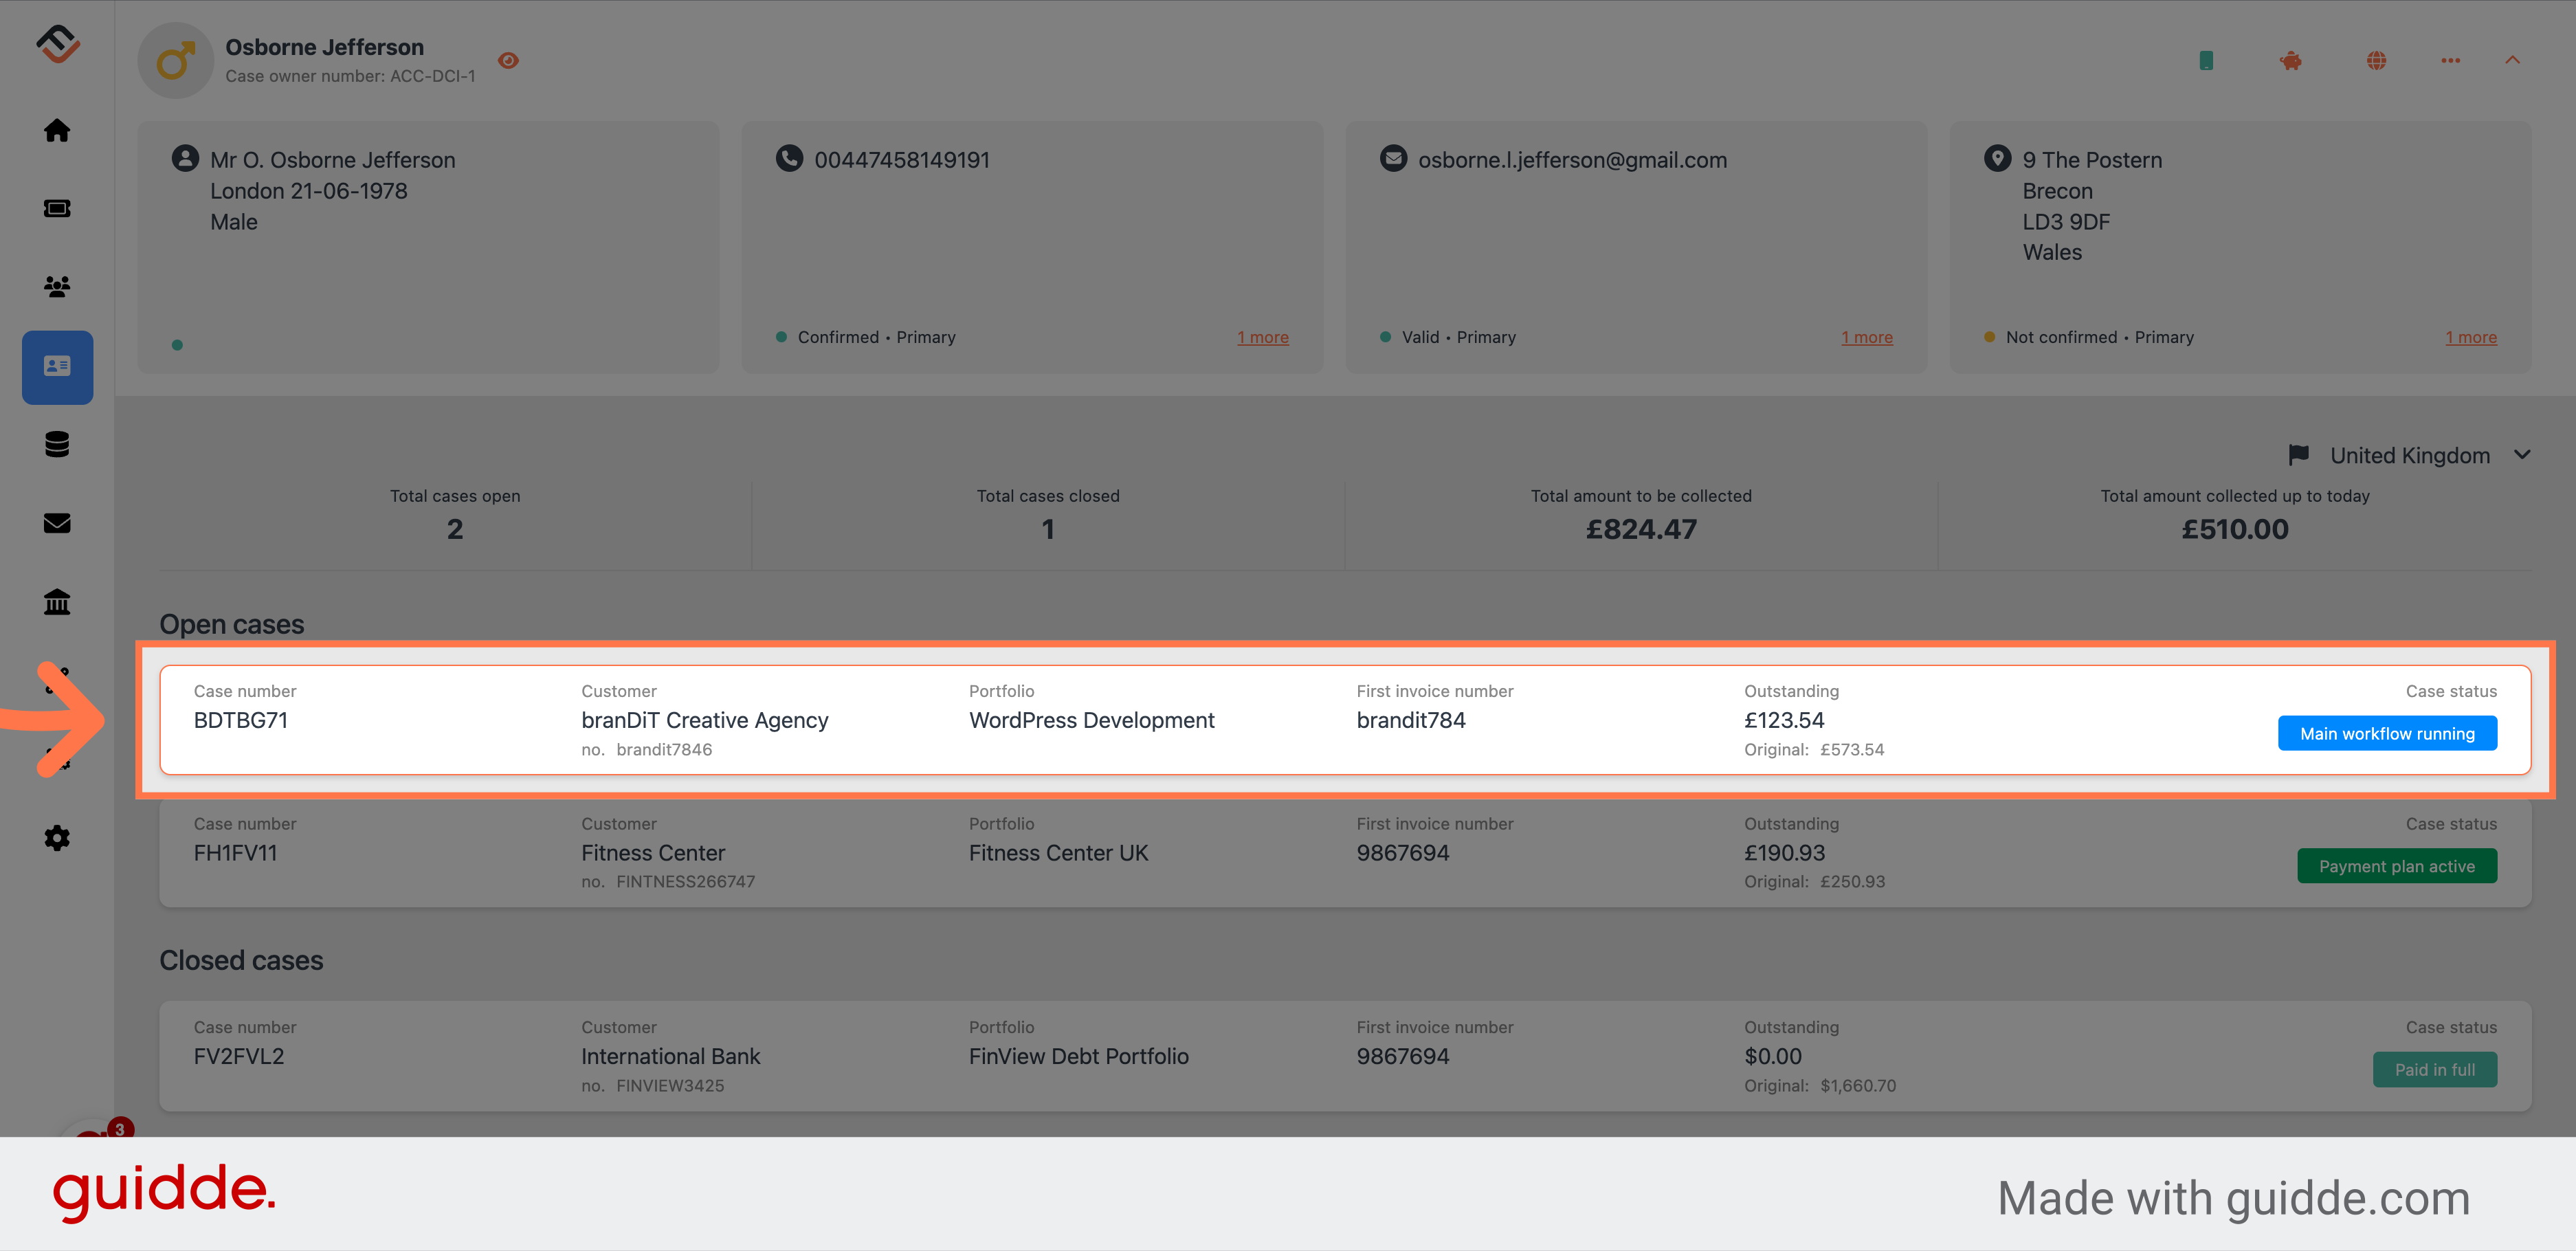Open closed case FV2FVL2 row
The width and height of the screenshot is (2576, 1251).
tap(1345, 1056)
